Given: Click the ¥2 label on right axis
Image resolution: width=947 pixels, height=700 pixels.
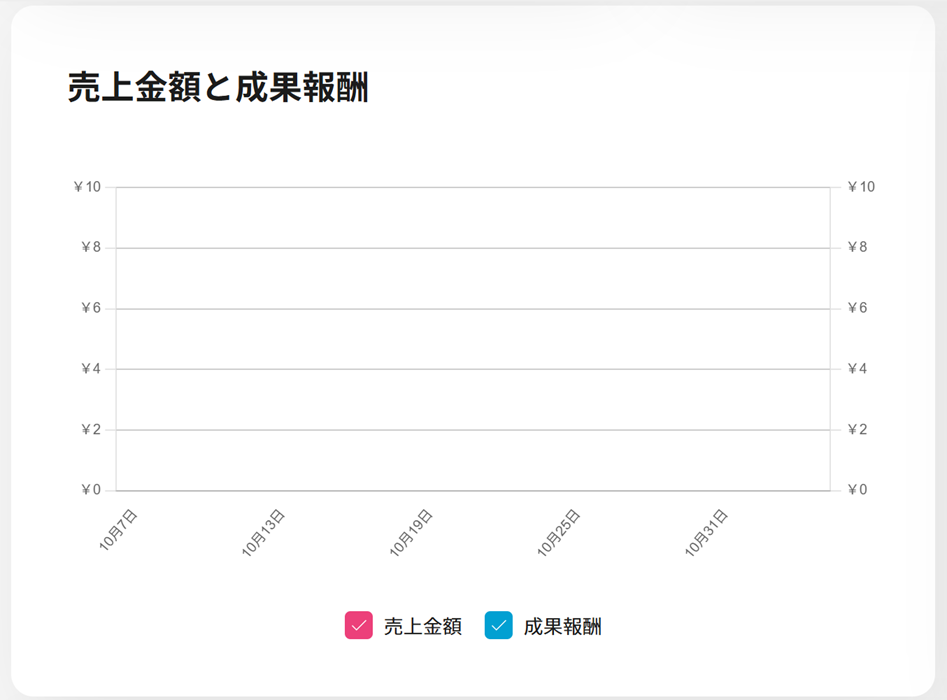Looking at the screenshot, I should (x=857, y=430).
